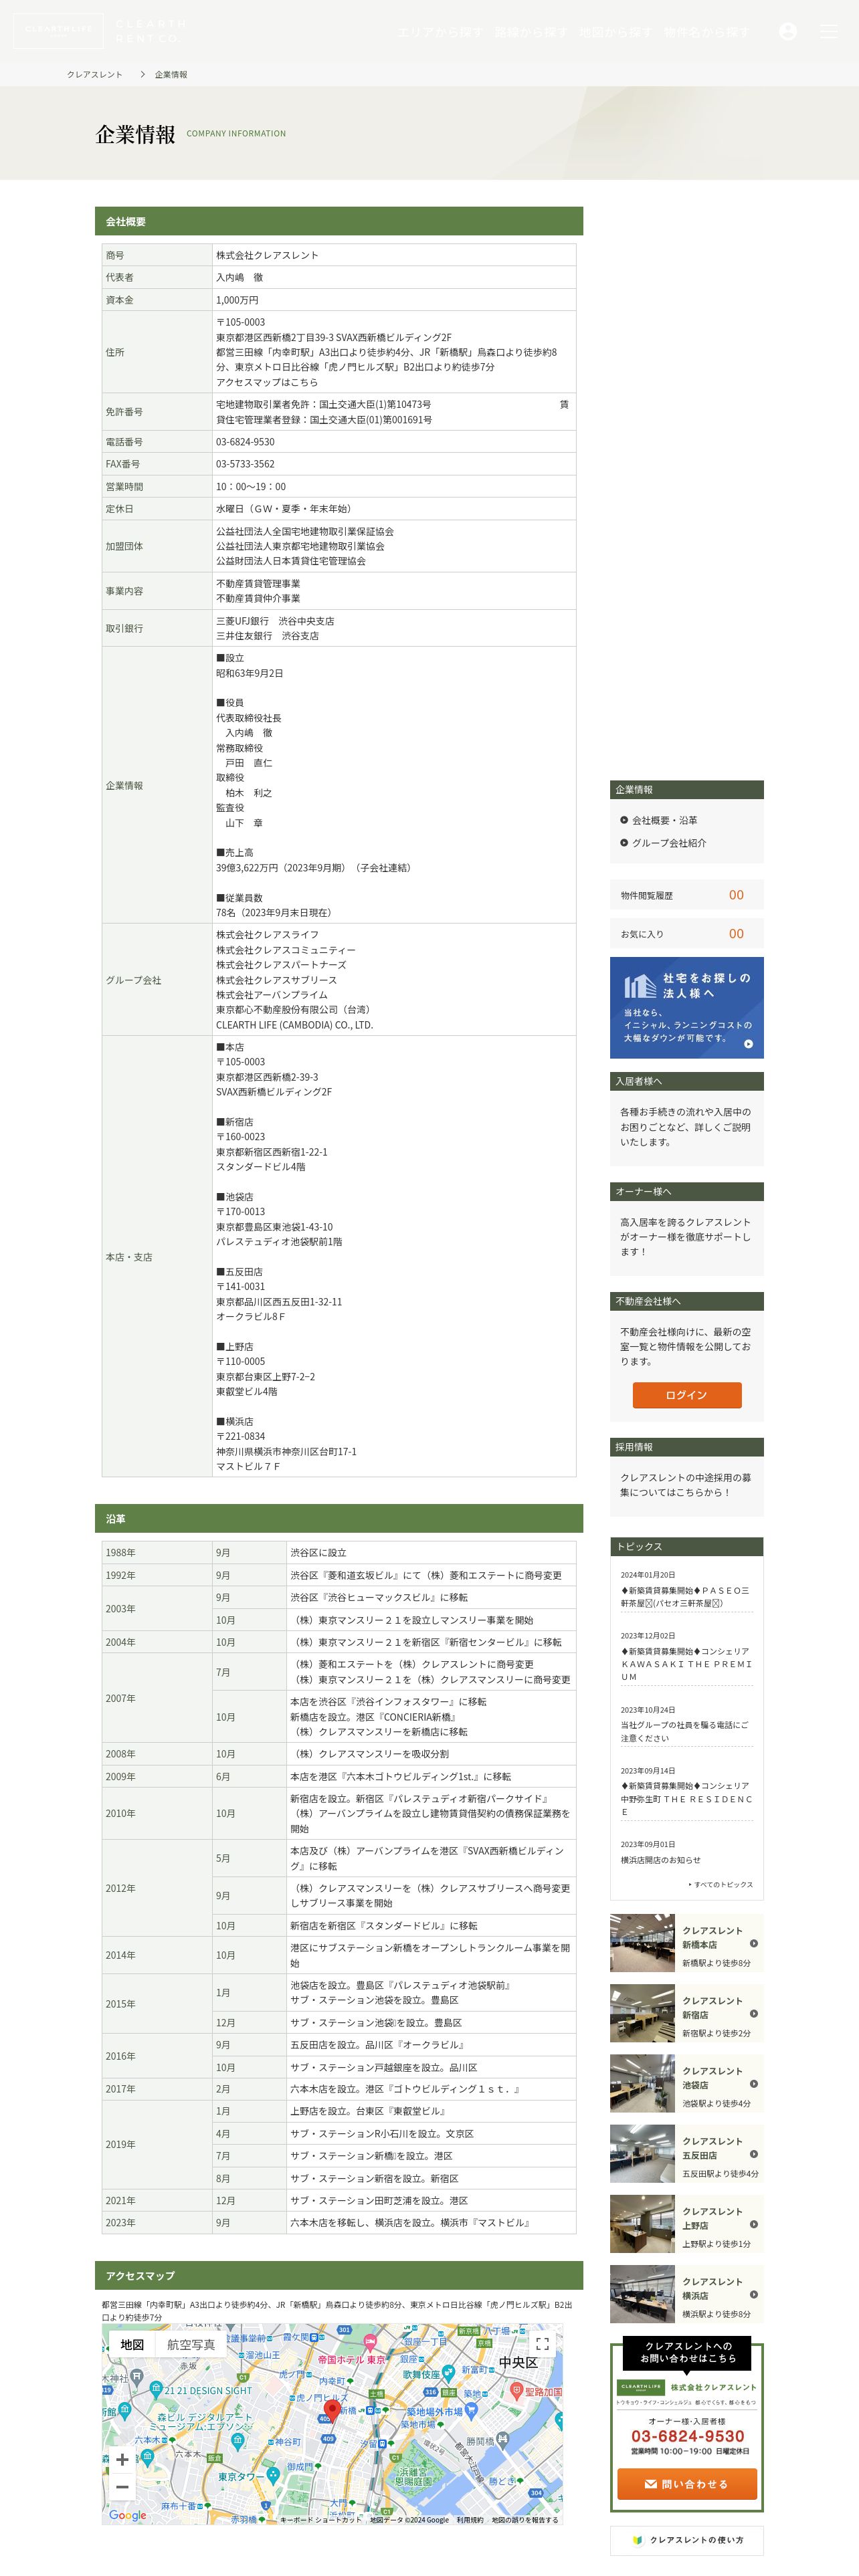859x2576 pixels.
Task: Click beginner mark icon in クレアスレントの使い方
Action: (637, 2539)
